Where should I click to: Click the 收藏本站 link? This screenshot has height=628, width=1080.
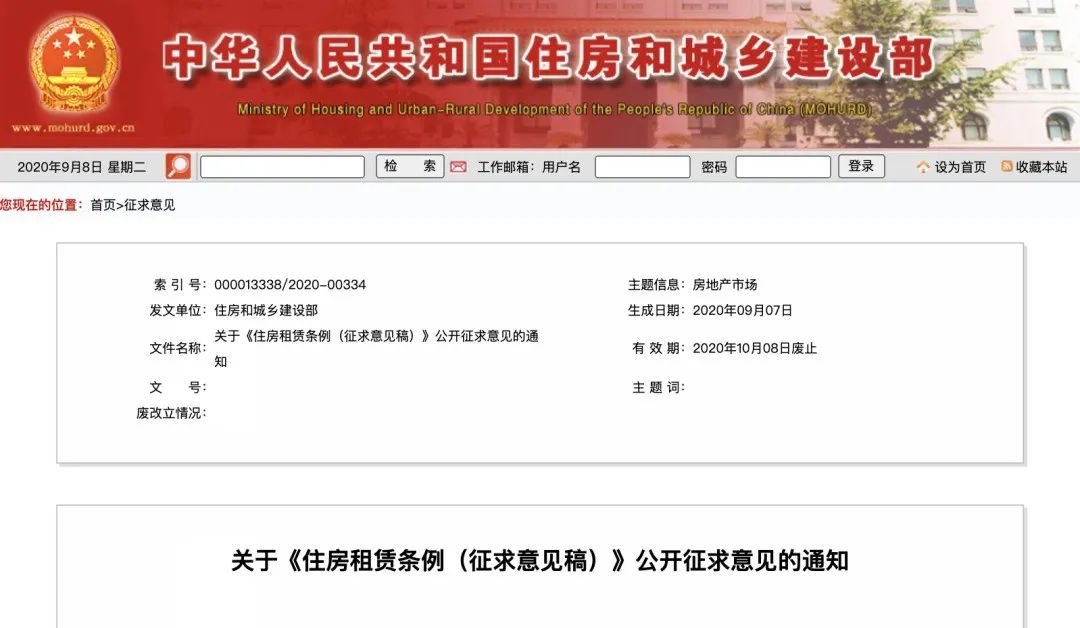tap(1041, 167)
